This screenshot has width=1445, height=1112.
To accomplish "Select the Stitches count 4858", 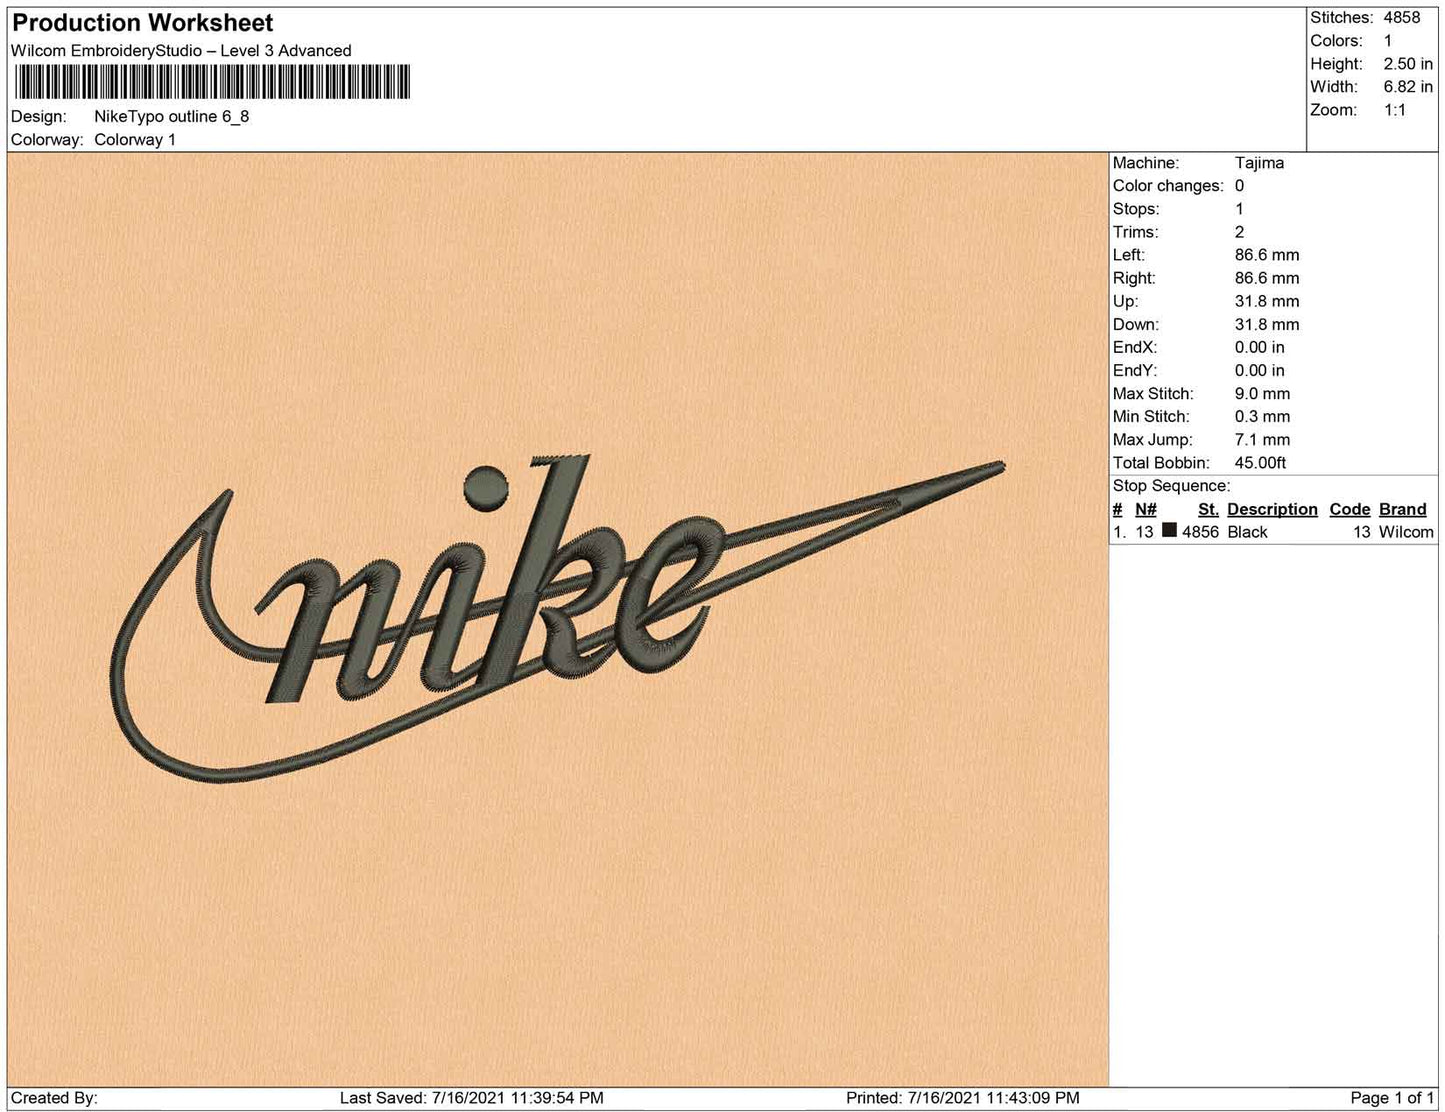I will [1402, 18].
